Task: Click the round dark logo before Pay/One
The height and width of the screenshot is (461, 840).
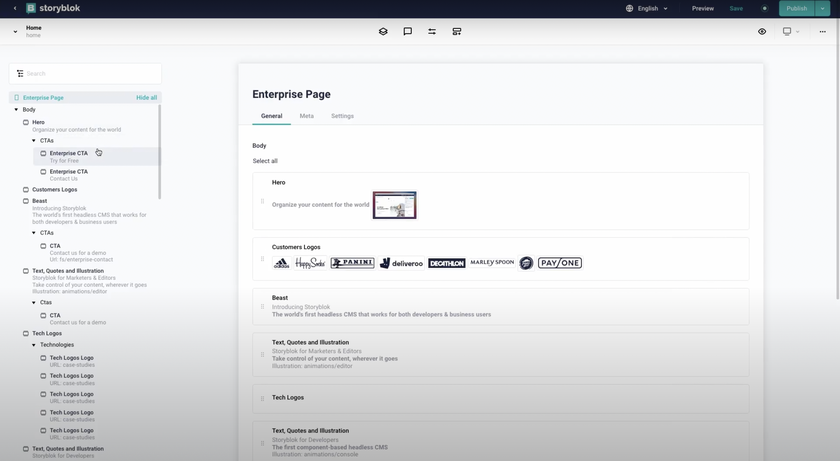Action: [526, 263]
